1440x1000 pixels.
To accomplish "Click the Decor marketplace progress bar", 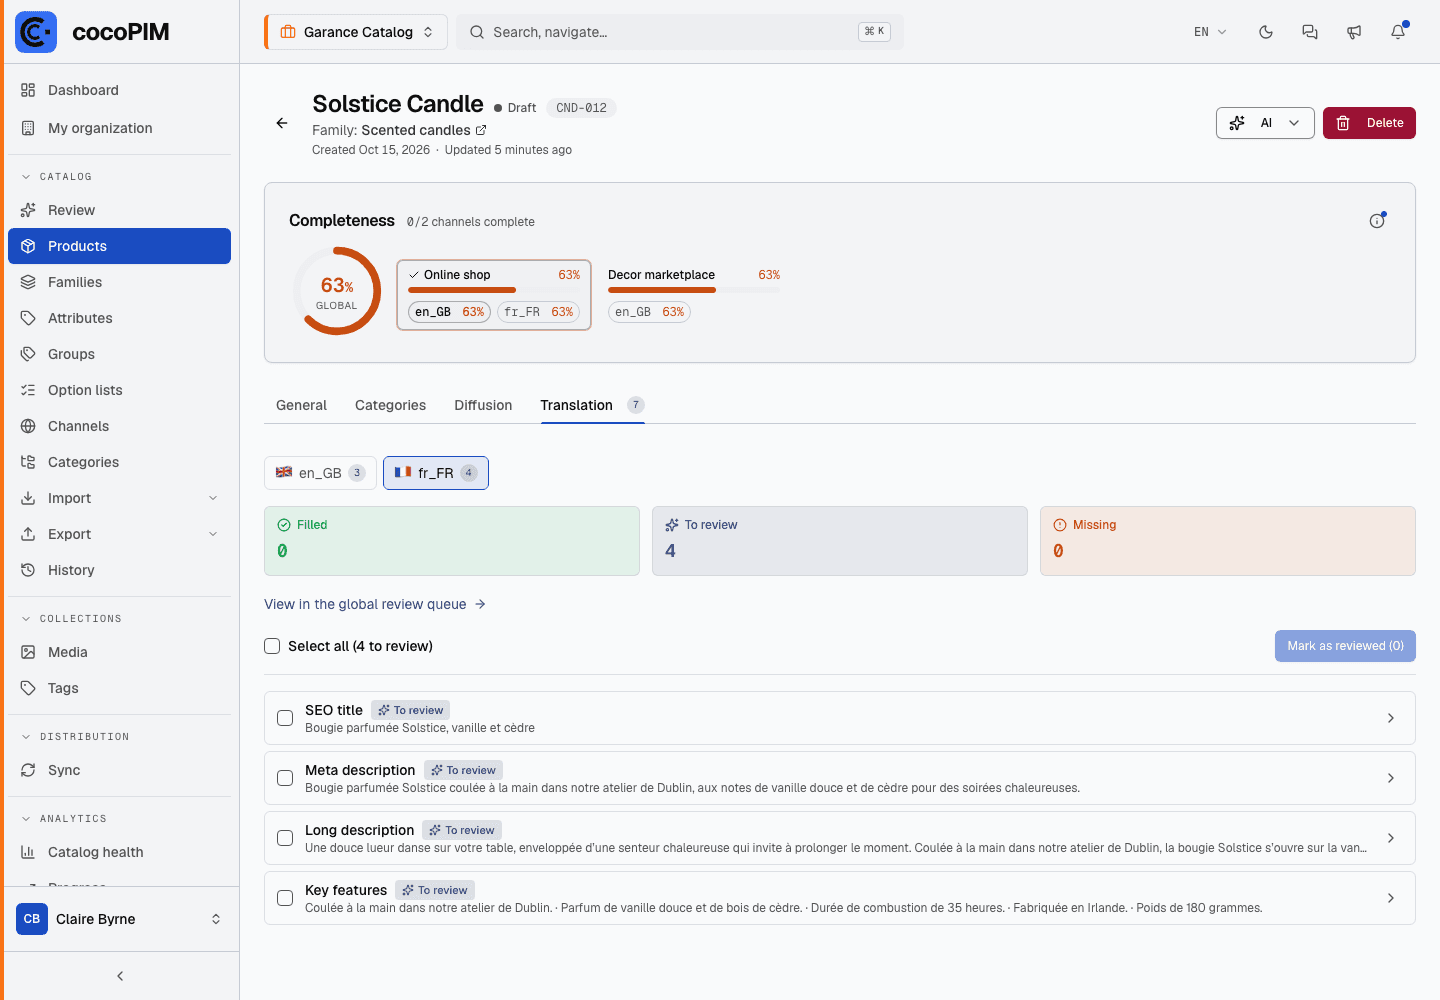I will coord(694,290).
